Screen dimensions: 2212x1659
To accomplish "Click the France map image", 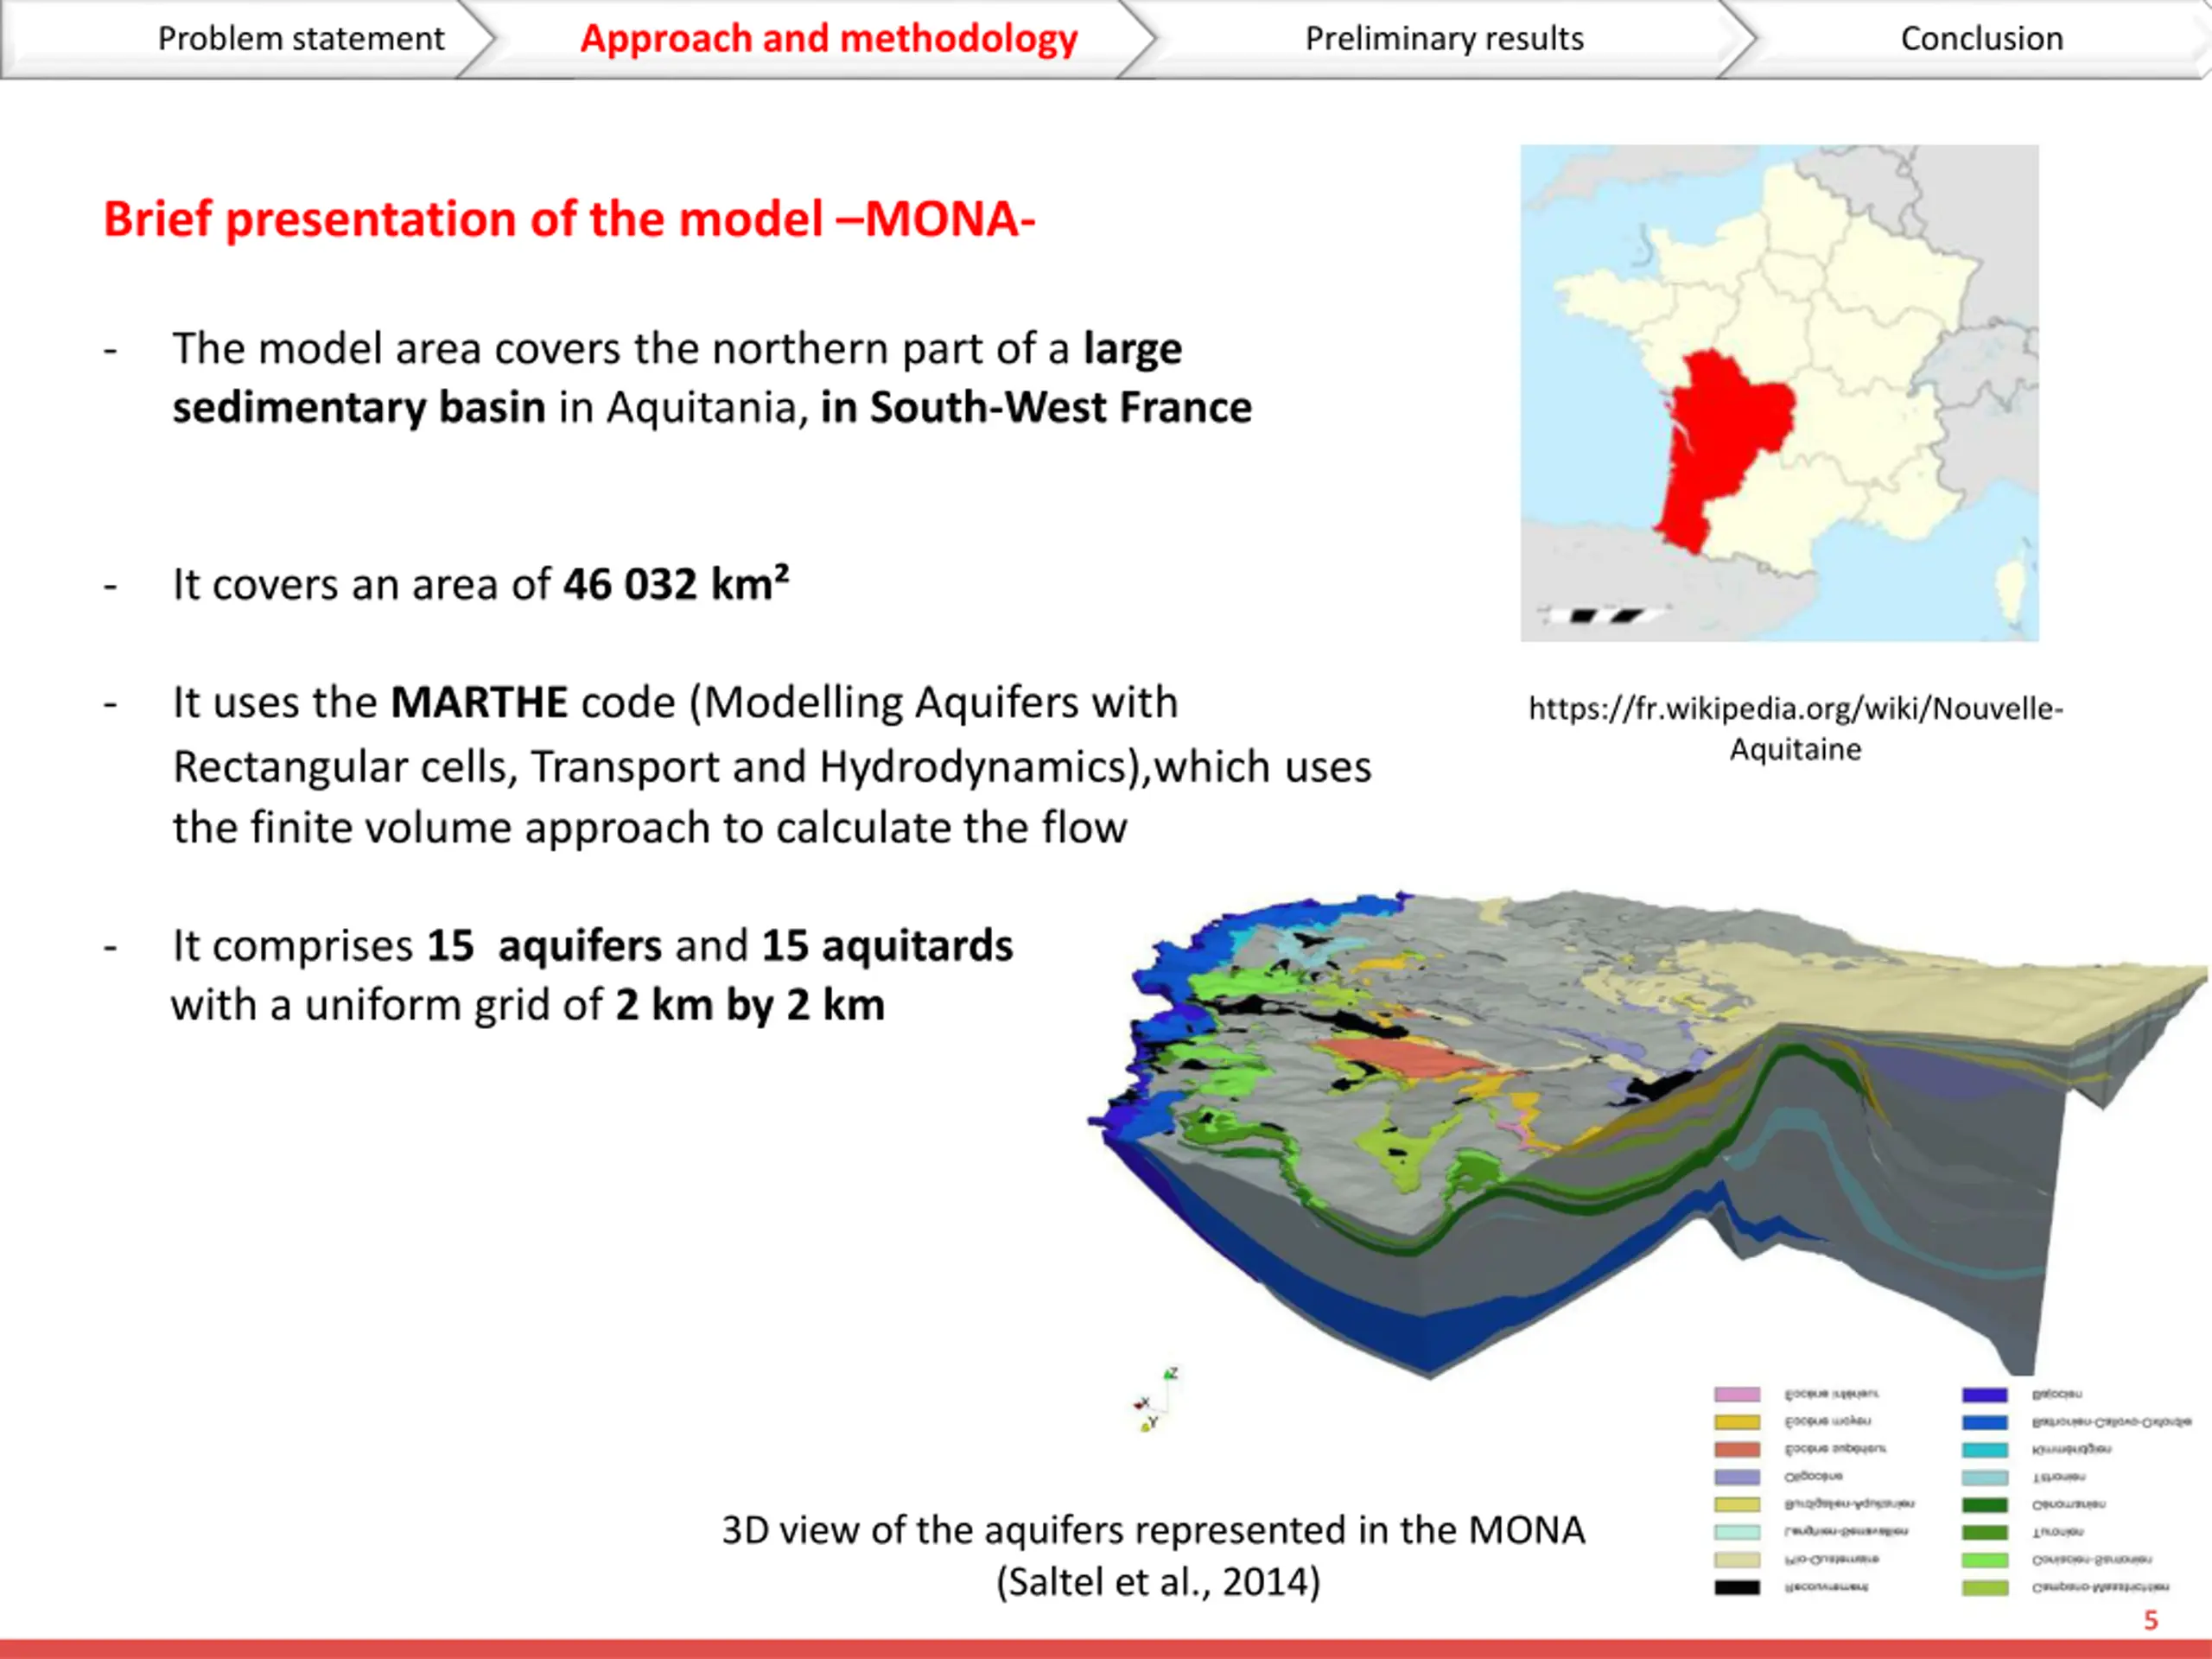I will 1779,393.
